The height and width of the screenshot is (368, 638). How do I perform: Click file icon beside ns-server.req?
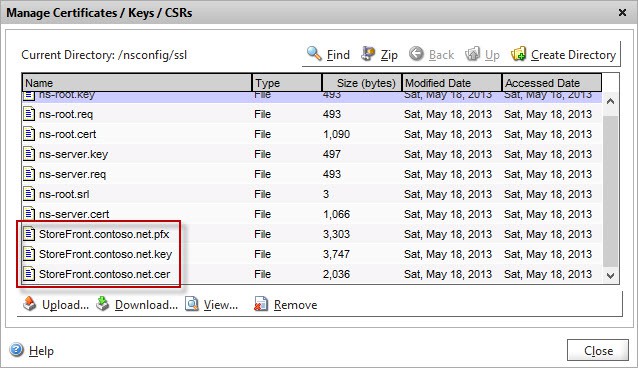[x=28, y=173]
